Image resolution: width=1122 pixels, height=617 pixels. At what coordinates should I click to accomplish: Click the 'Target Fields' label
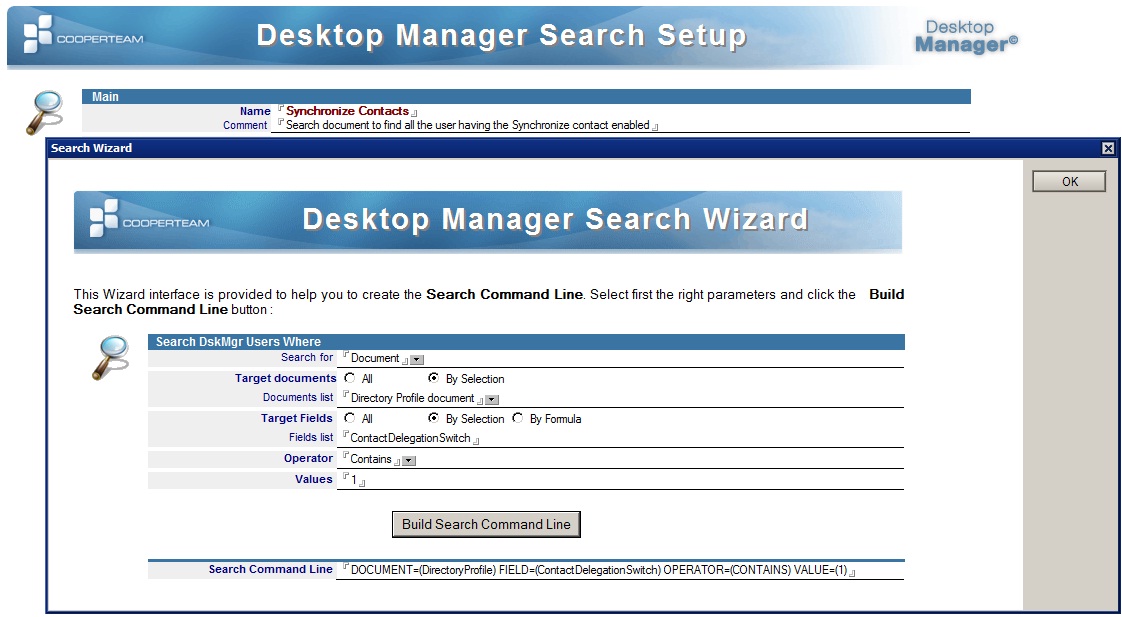(x=297, y=418)
